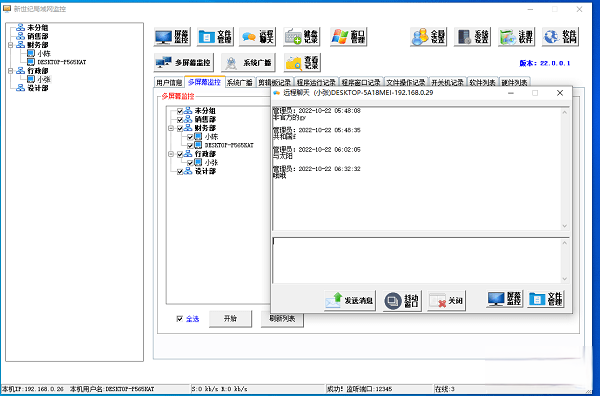Uncheck 设计部 in multi-screen list

pos(180,171)
